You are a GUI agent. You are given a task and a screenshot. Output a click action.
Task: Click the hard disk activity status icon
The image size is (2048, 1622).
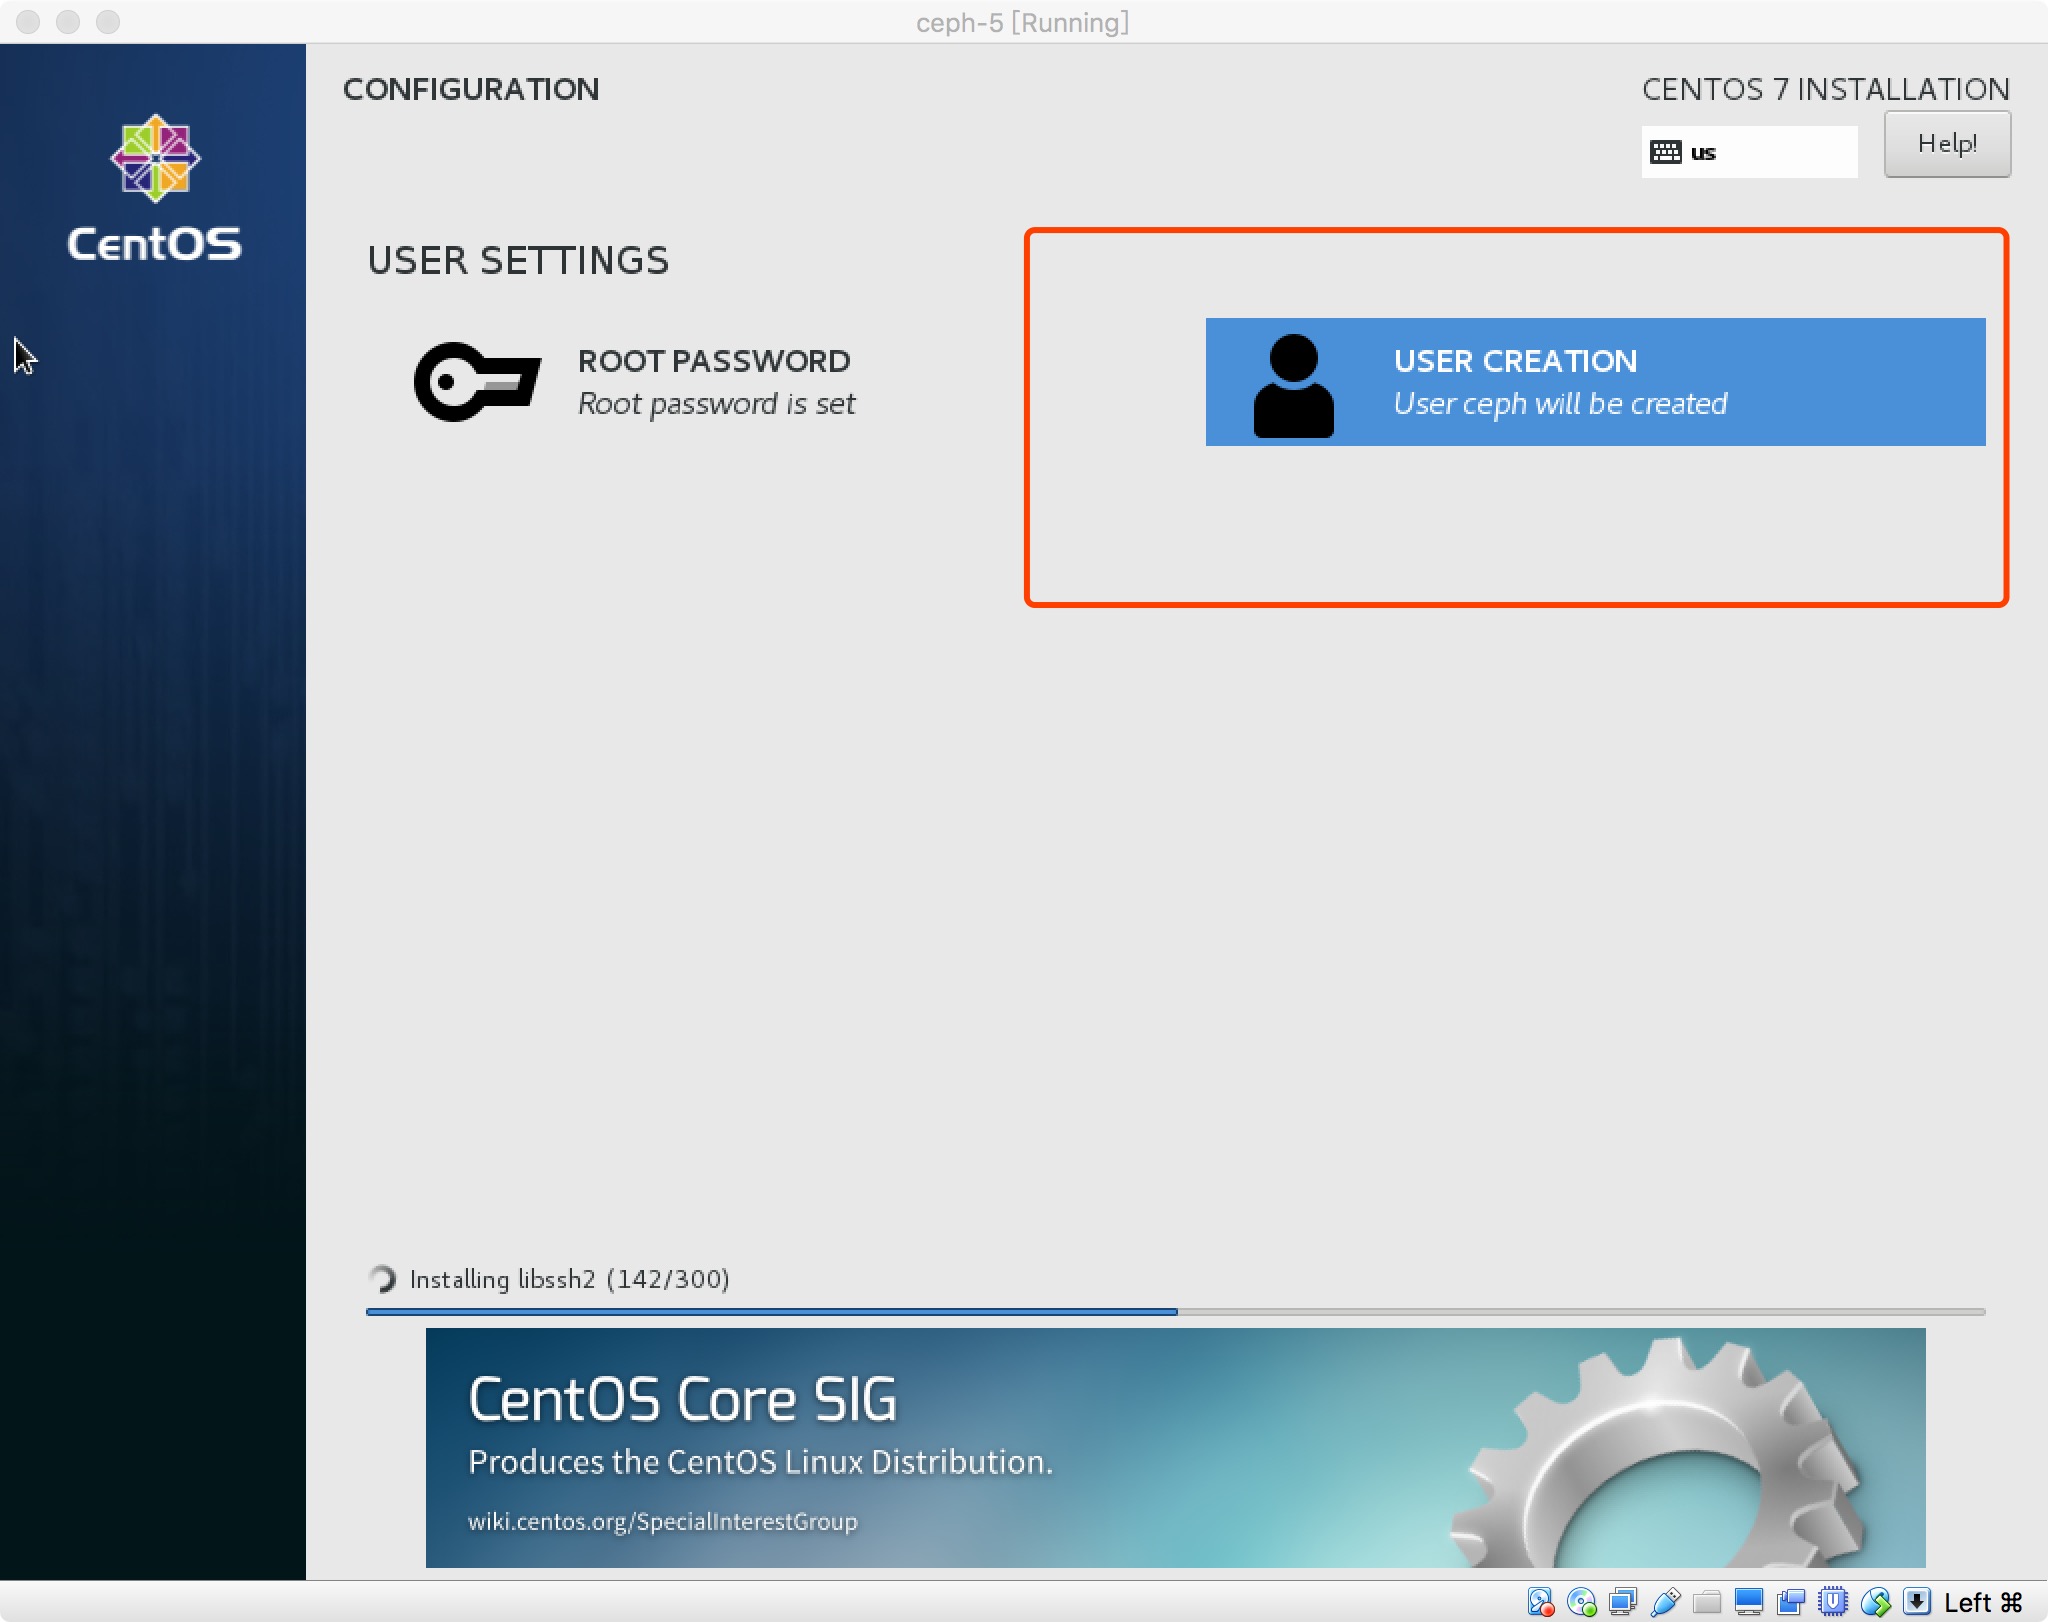click(1540, 1602)
